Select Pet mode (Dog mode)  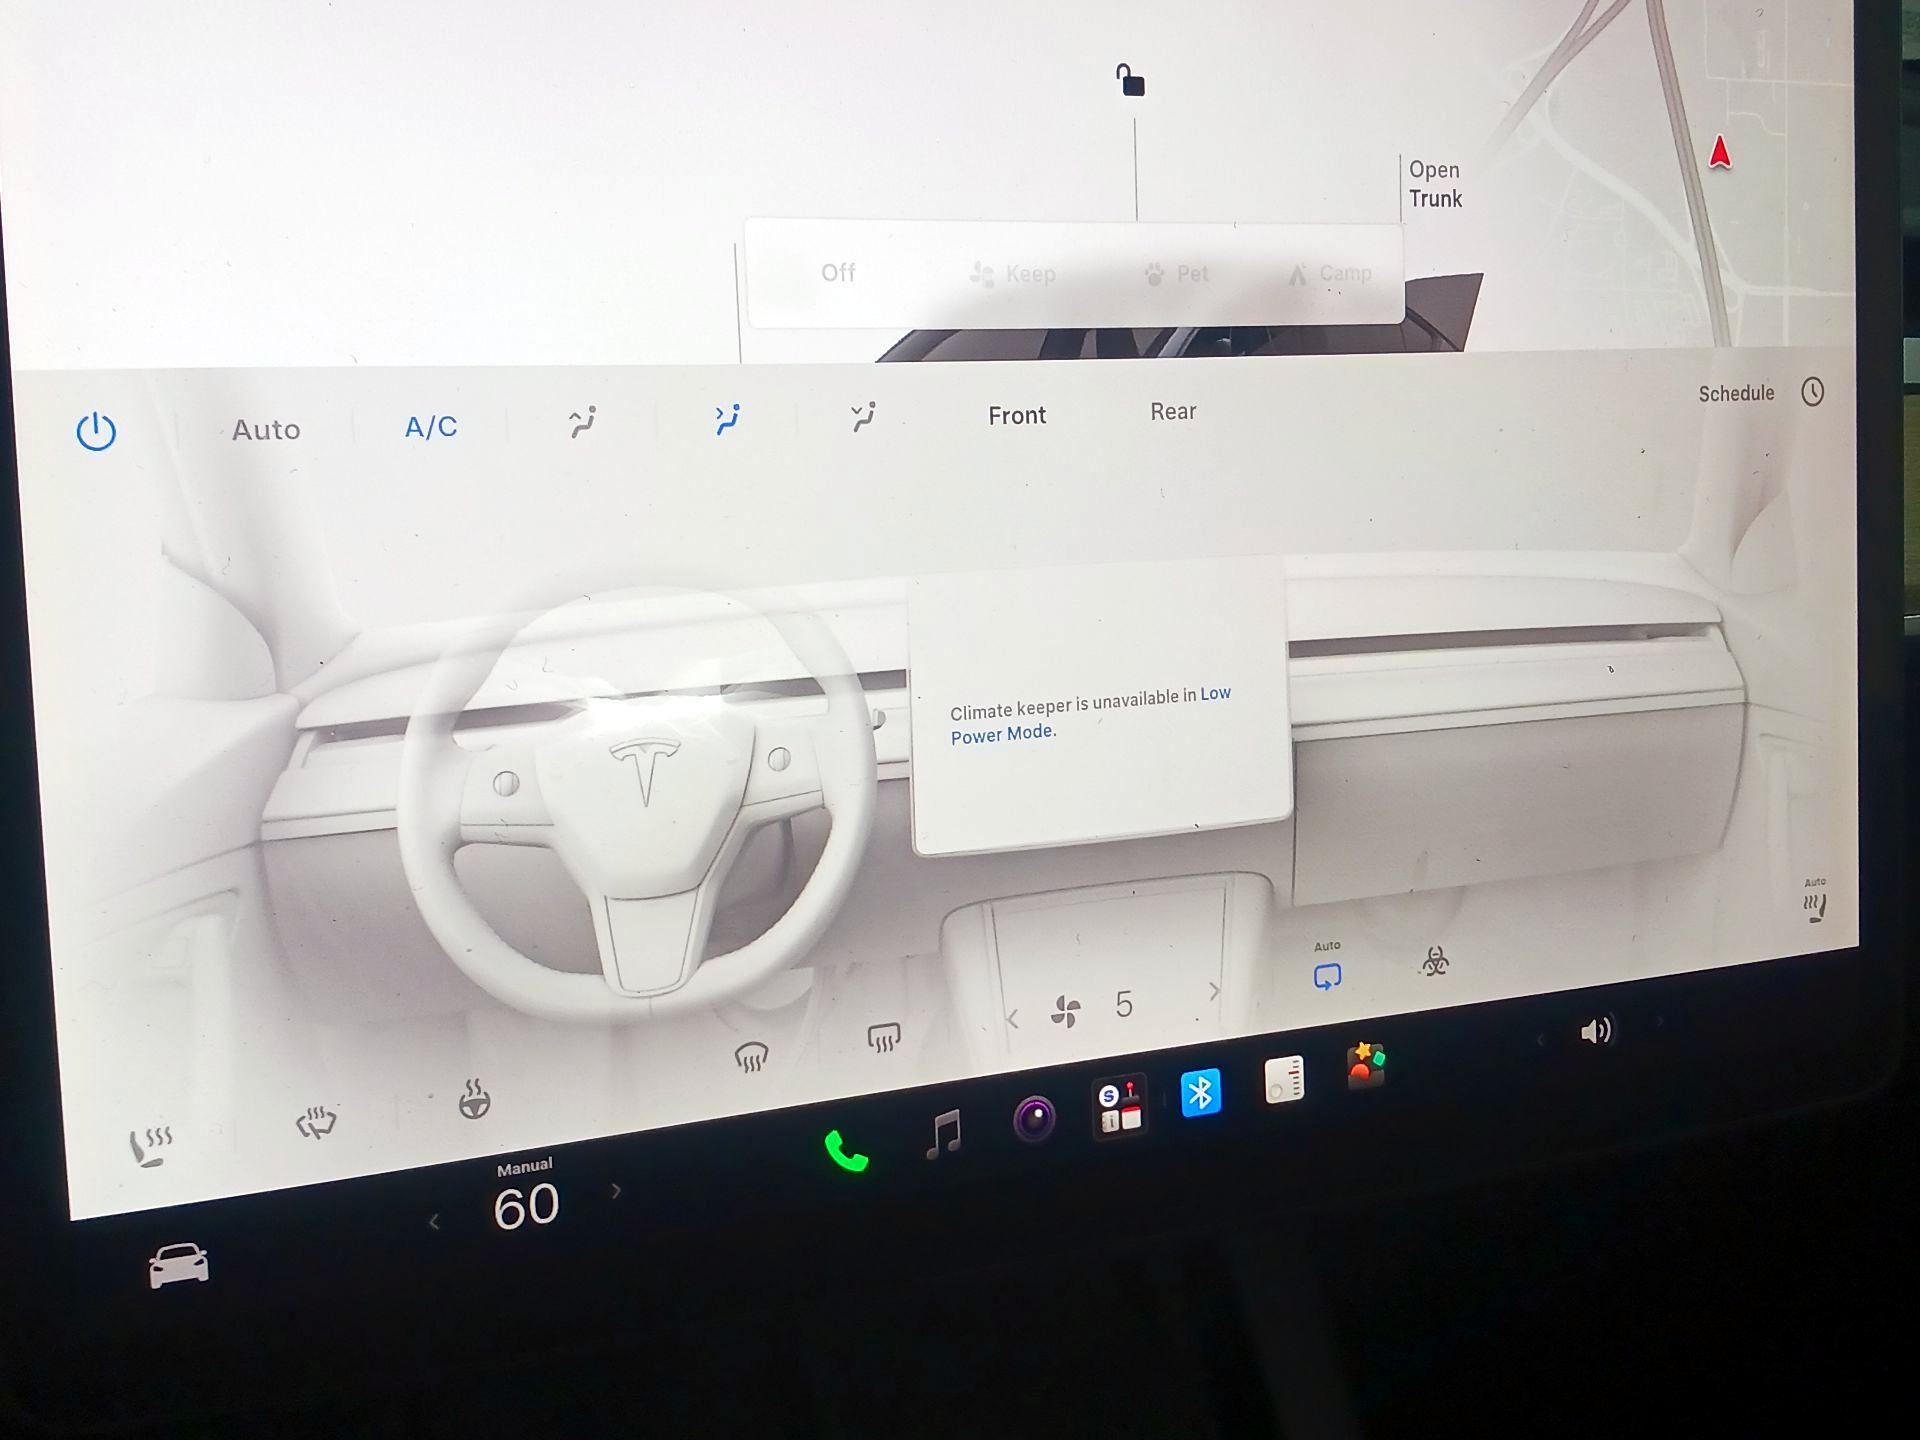tap(1176, 273)
